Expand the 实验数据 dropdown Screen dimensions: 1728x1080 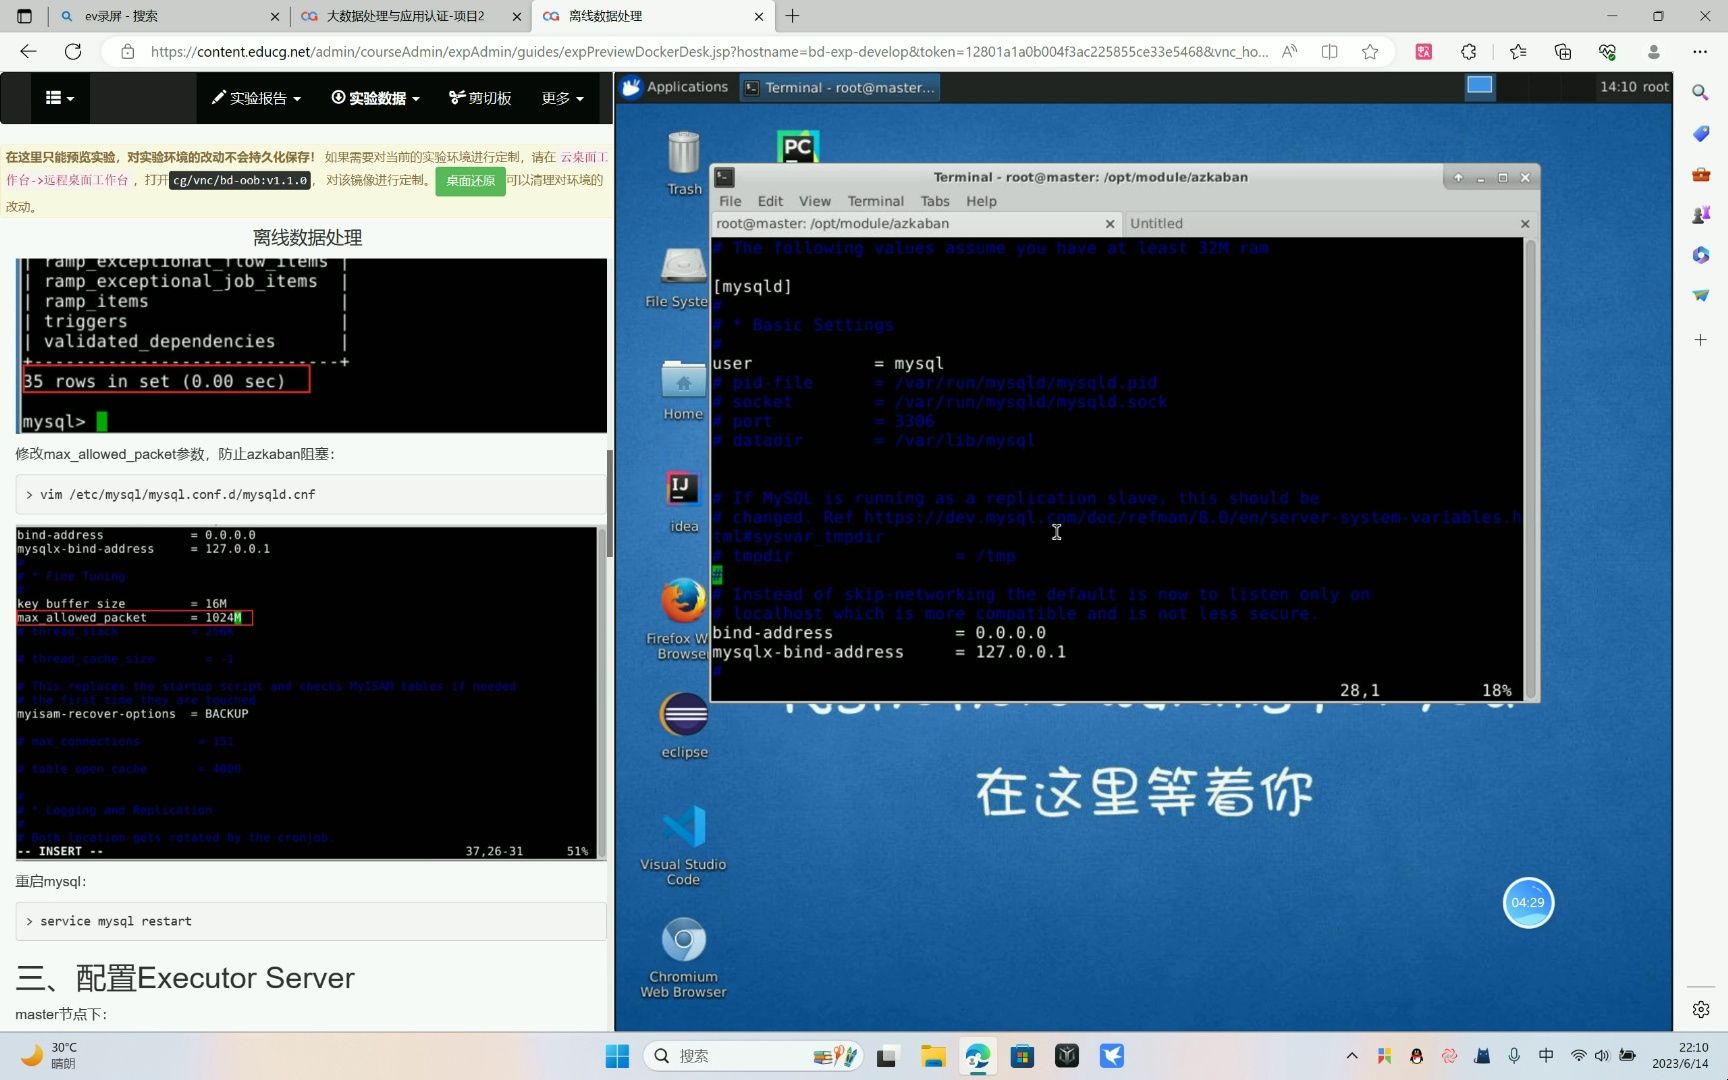(x=375, y=98)
